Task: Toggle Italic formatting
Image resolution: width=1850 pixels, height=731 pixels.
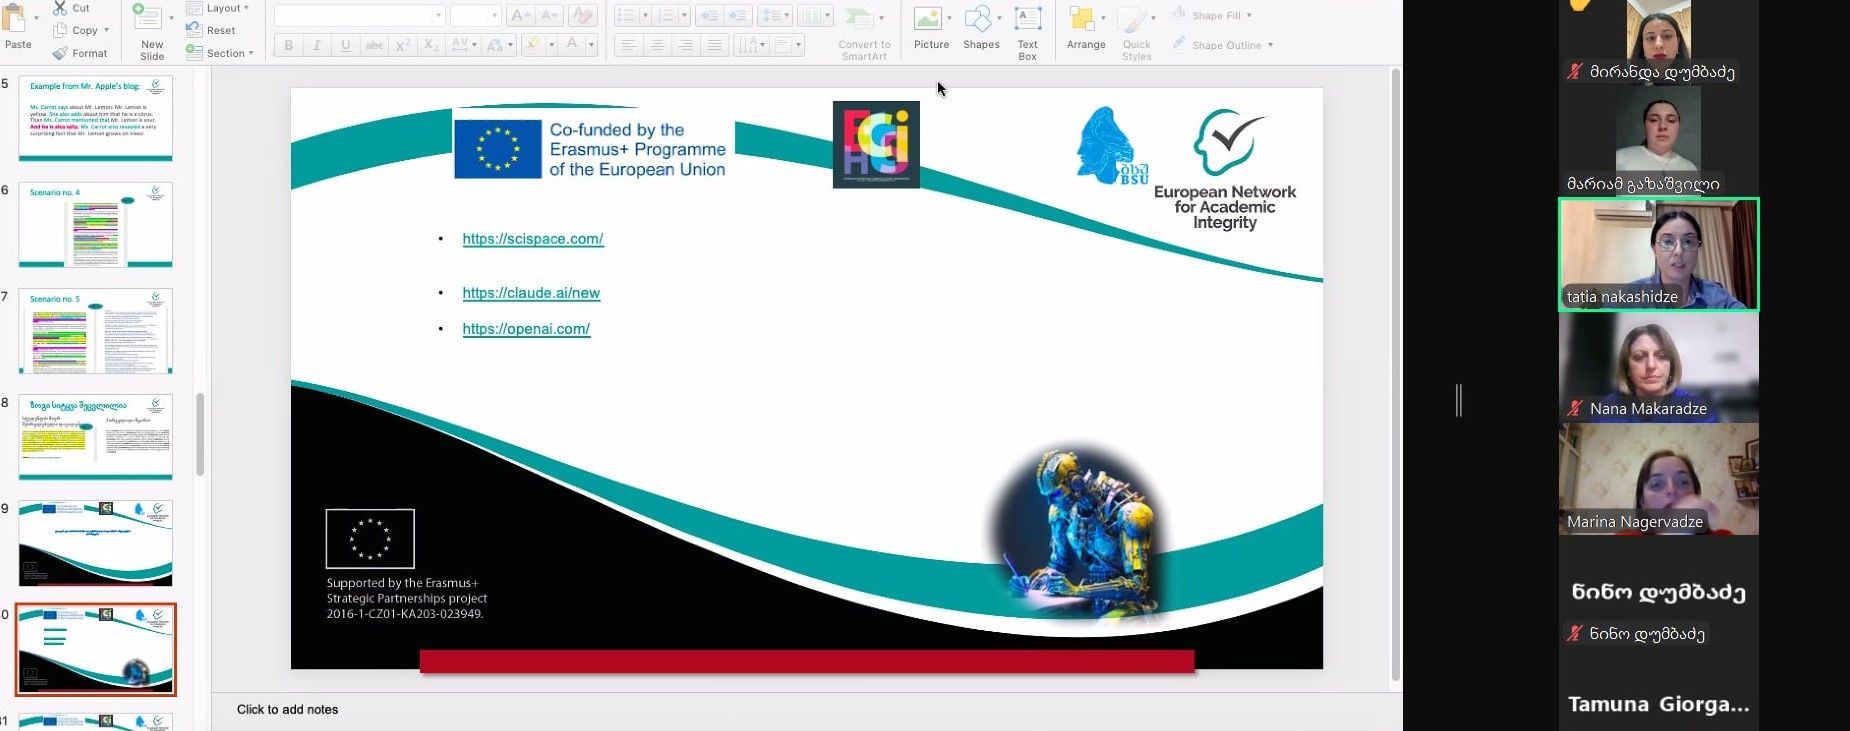Action: click(x=317, y=45)
